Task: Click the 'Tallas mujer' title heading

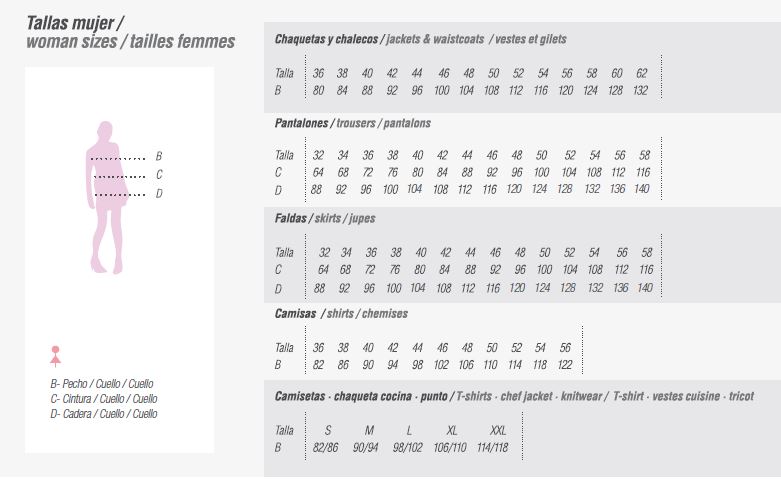Action: (x=75, y=21)
